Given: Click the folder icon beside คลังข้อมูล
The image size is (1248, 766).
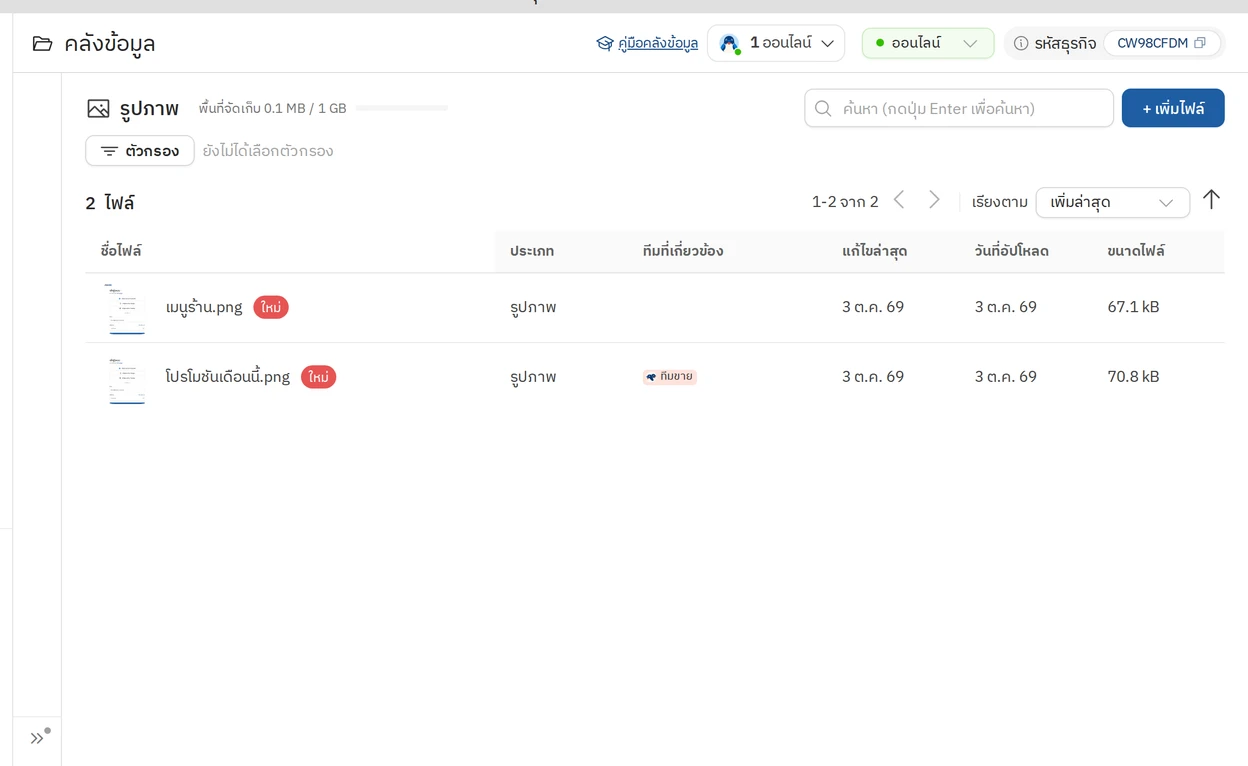Looking at the screenshot, I should tap(42, 44).
